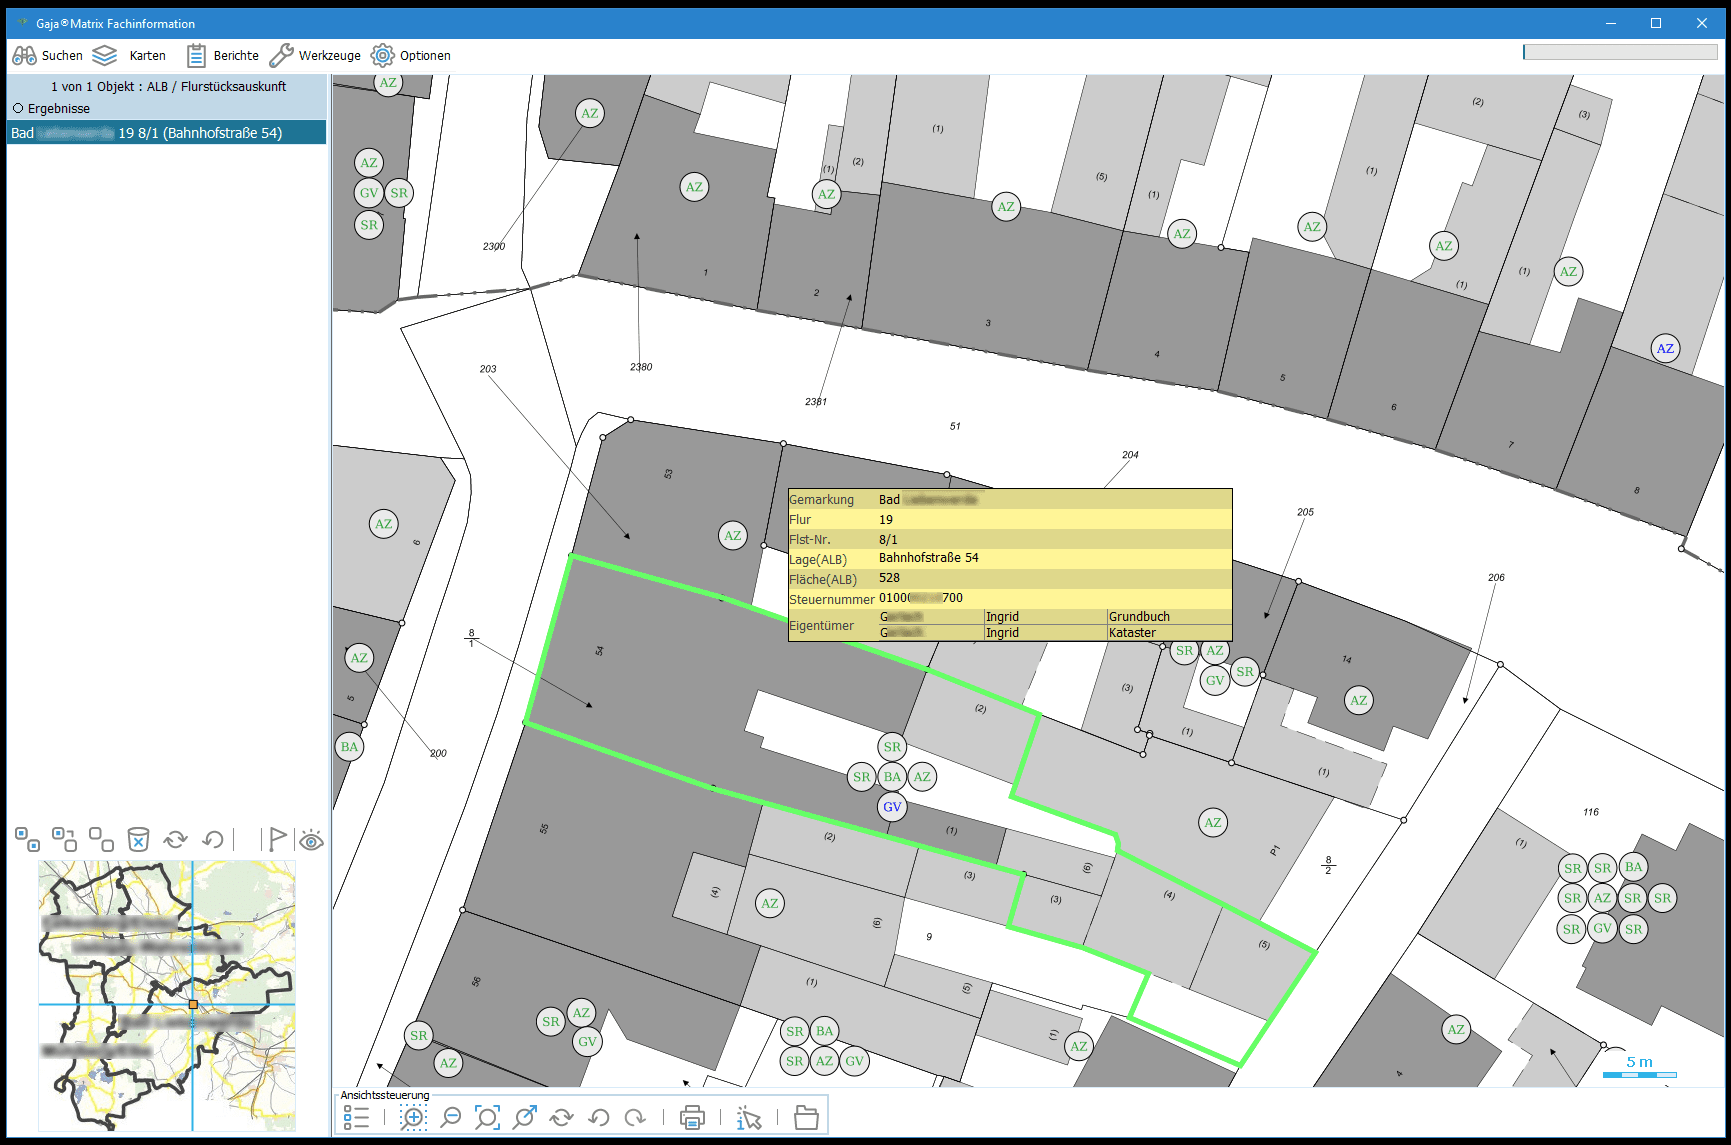Viewport: 1731px width, 1145px height.
Task: Activate the info pointer tool
Action: click(x=749, y=1117)
